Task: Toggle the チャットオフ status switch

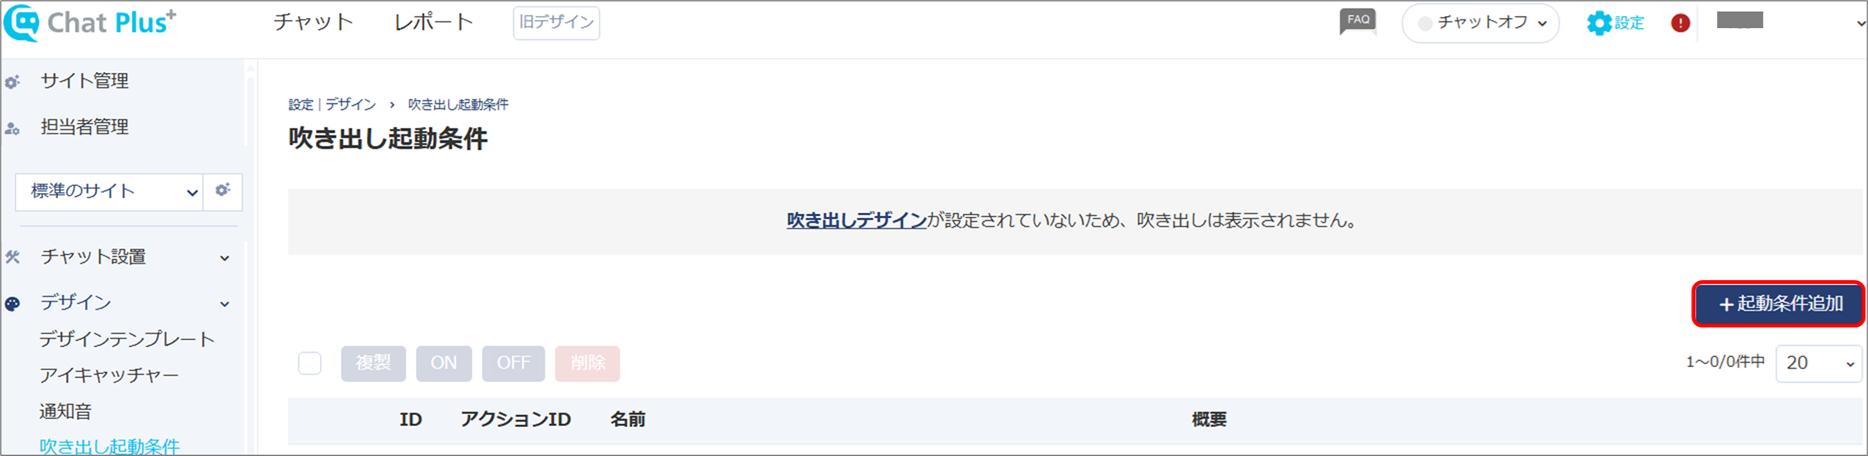Action: coord(1481,23)
